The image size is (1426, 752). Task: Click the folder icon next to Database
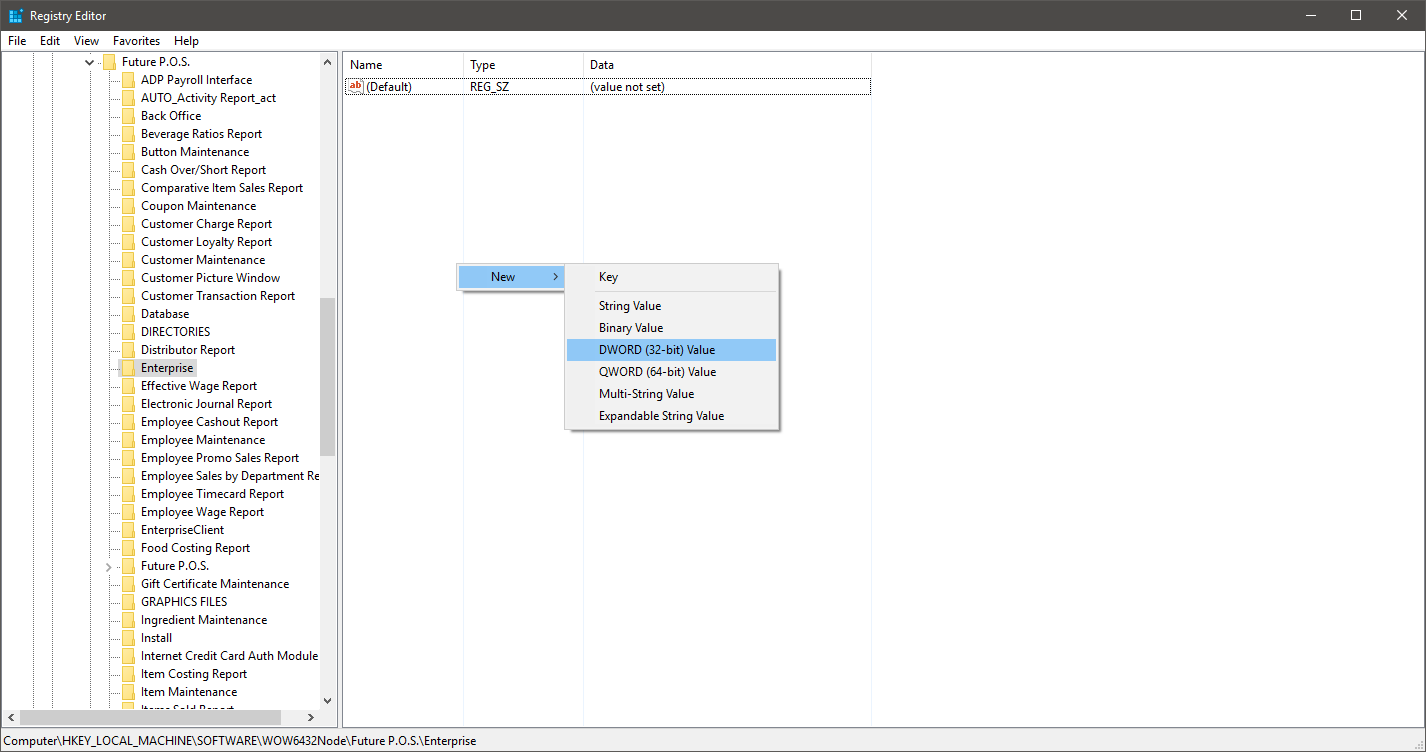(127, 314)
